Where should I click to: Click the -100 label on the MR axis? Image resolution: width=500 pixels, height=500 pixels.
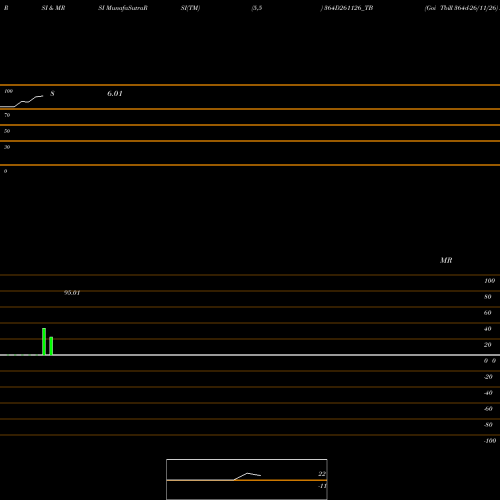point(490,441)
